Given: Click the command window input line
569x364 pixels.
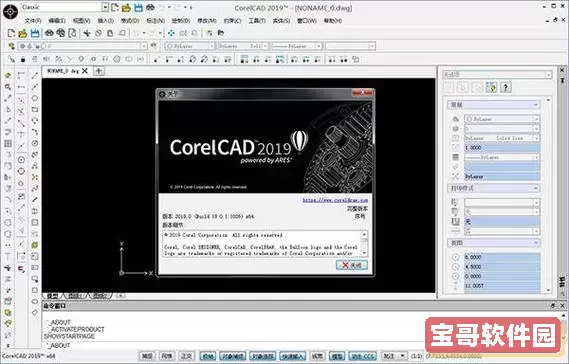Looking at the screenshot, I should (x=232, y=345).
